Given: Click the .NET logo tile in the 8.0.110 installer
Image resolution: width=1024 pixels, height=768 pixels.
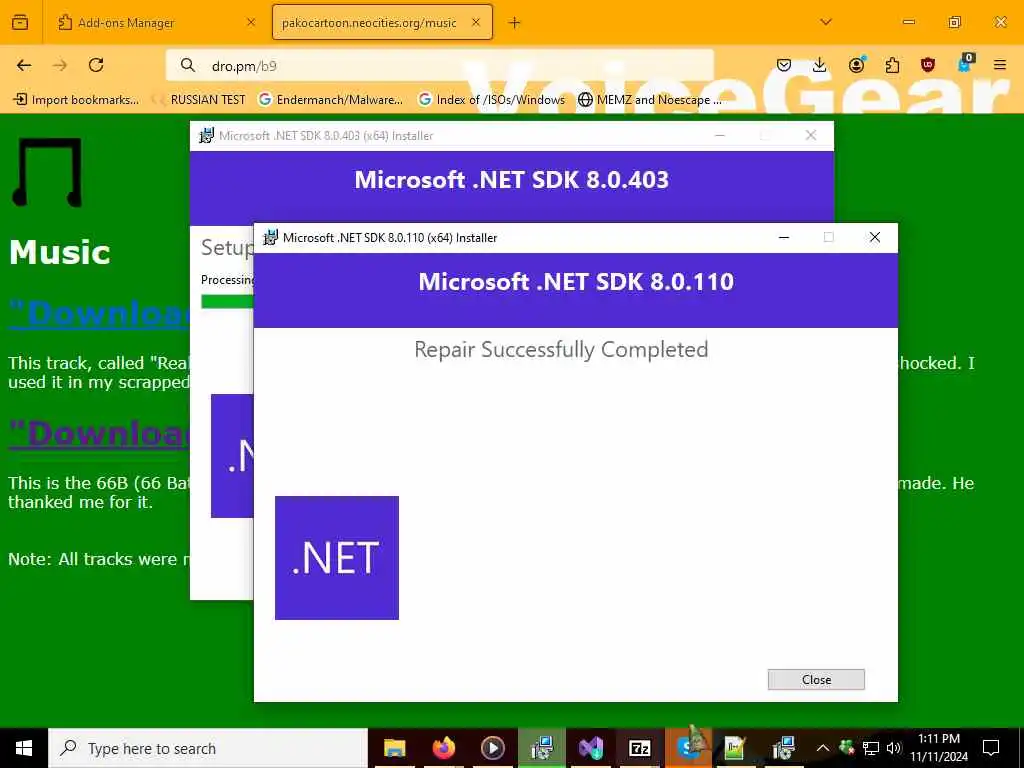Looking at the screenshot, I should [336, 558].
